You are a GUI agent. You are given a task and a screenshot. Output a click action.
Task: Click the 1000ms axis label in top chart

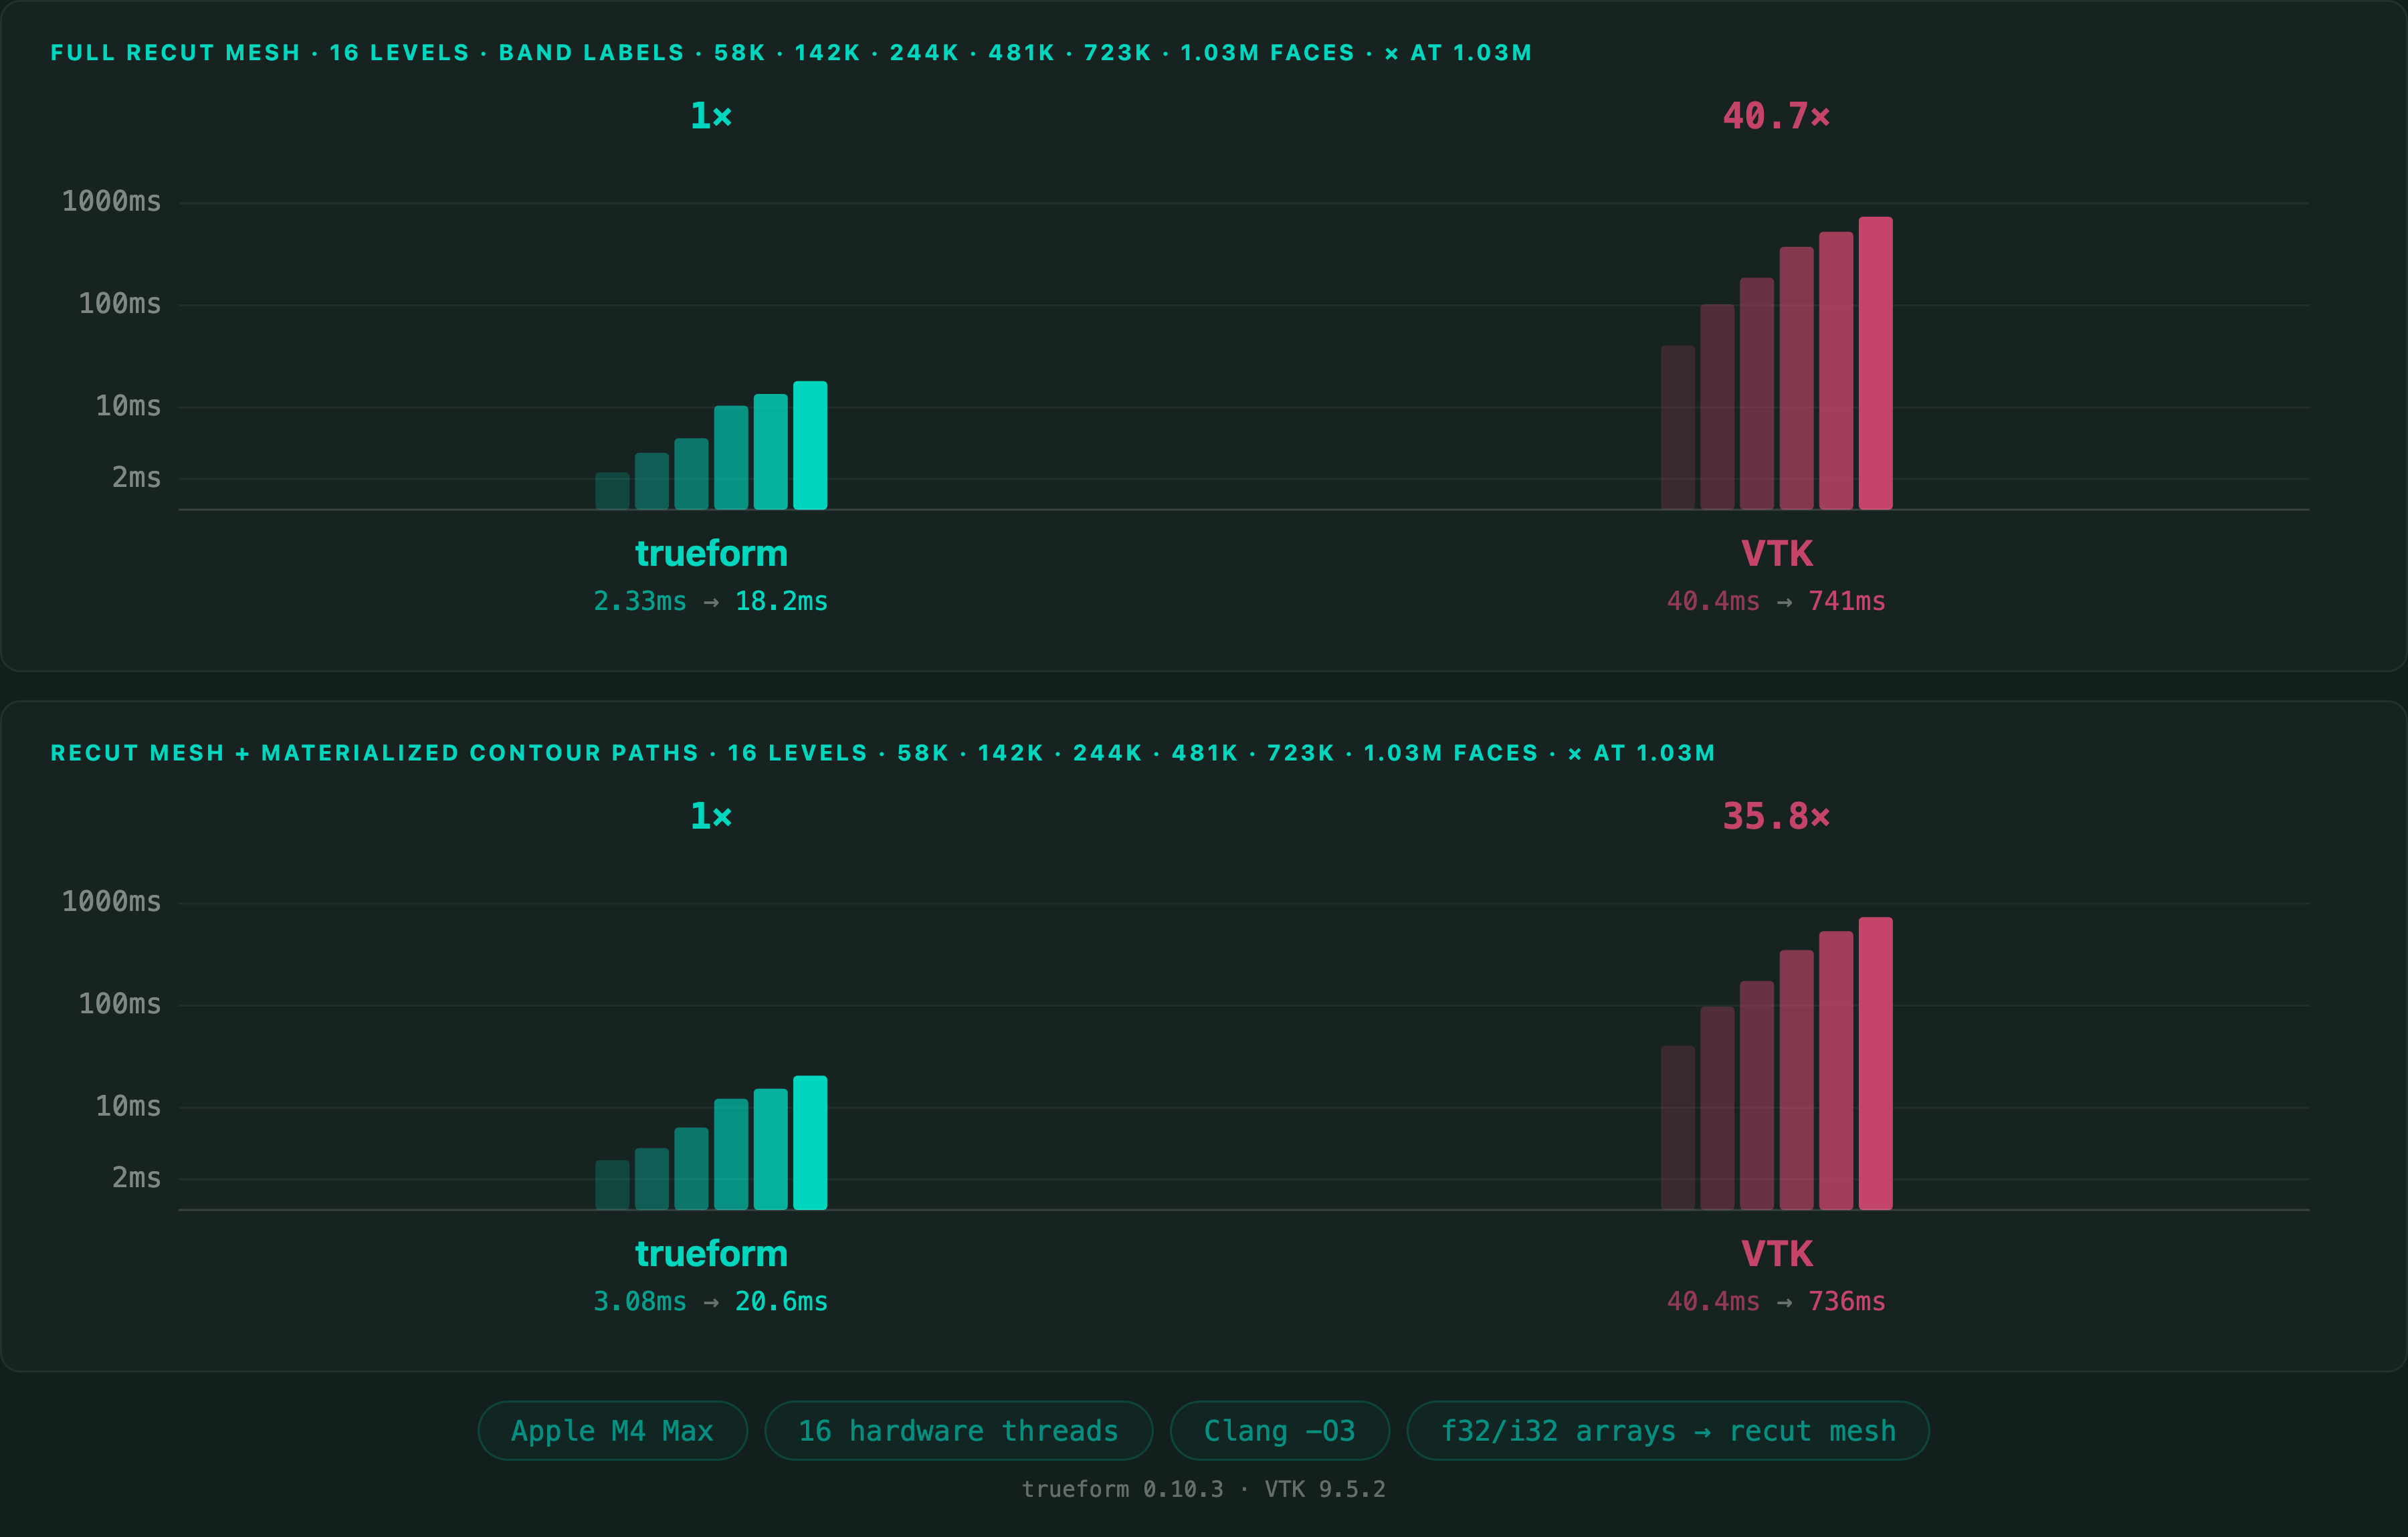click(x=111, y=202)
